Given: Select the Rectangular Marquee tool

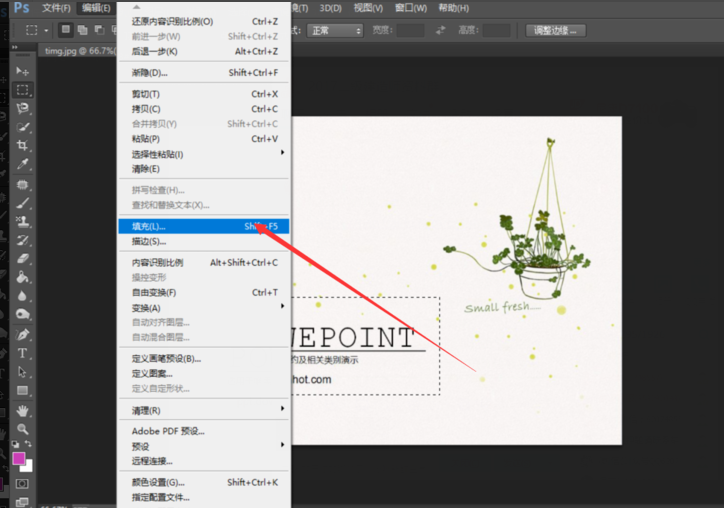Looking at the screenshot, I should coord(22,90).
